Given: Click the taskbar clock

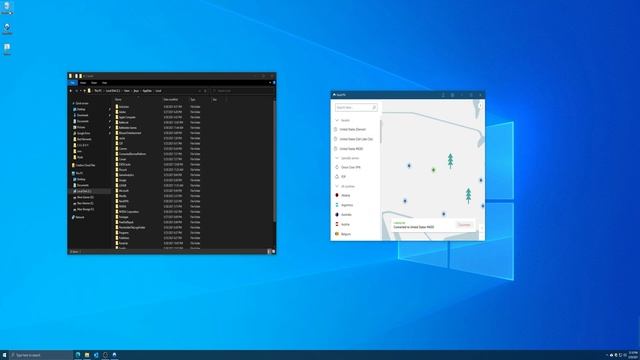Looking at the screenshot, I should coord(633,355).
